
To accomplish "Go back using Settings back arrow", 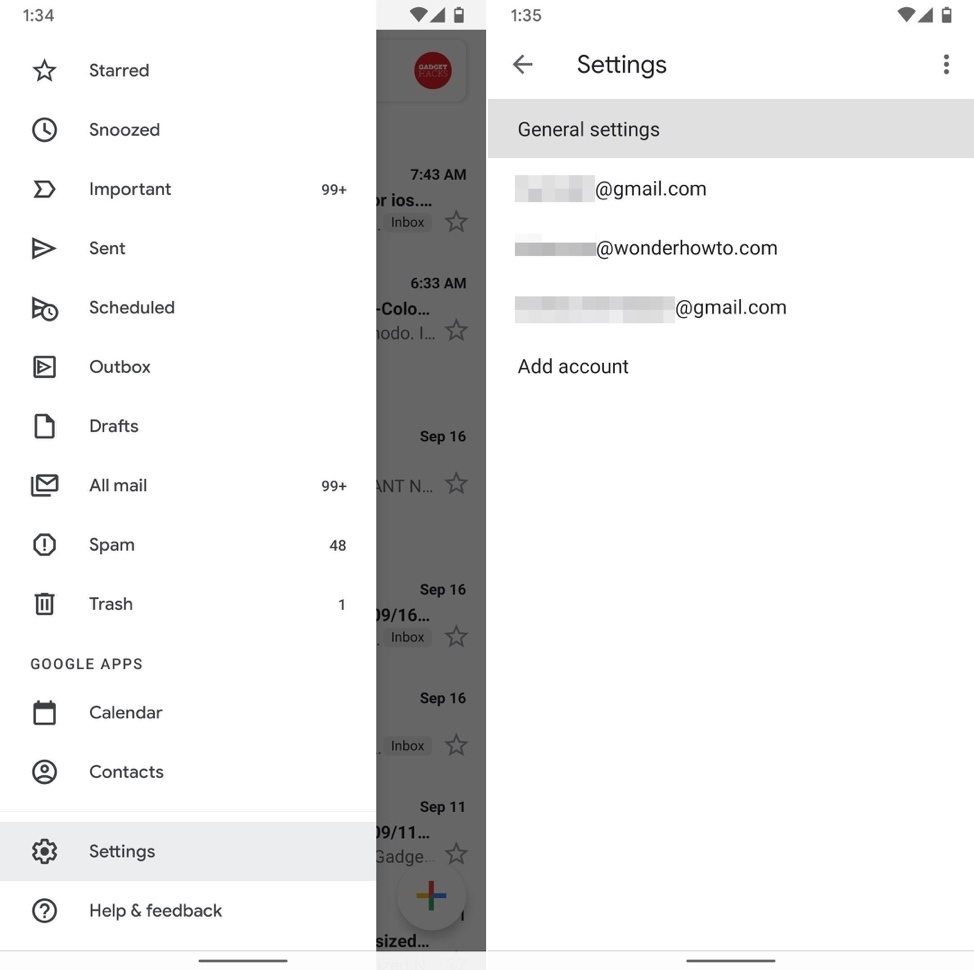I will pos(523,65).
